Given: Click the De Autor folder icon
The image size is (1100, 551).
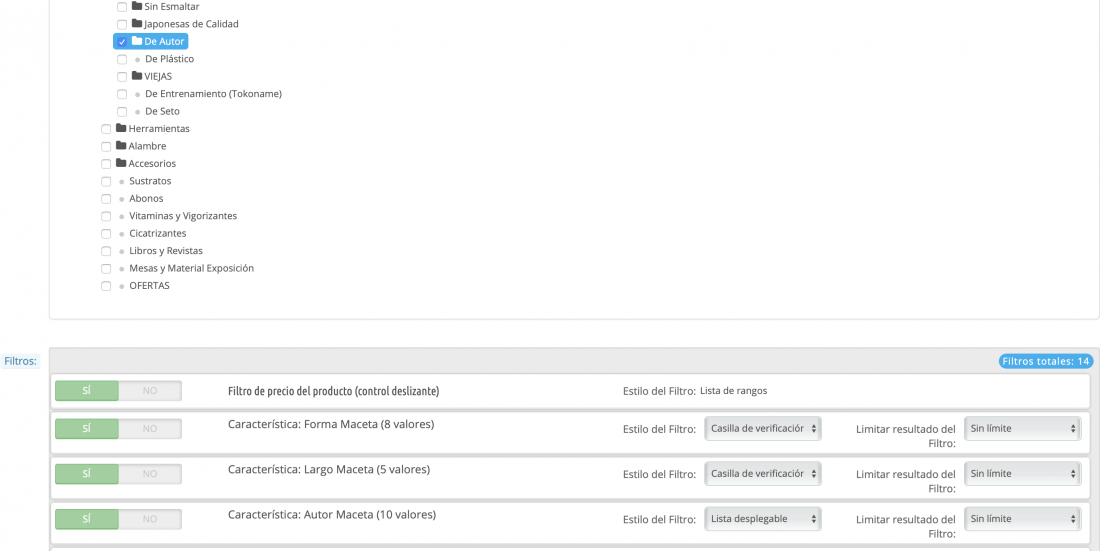Looking at the screenshot, I should click(x=137, y=41).
